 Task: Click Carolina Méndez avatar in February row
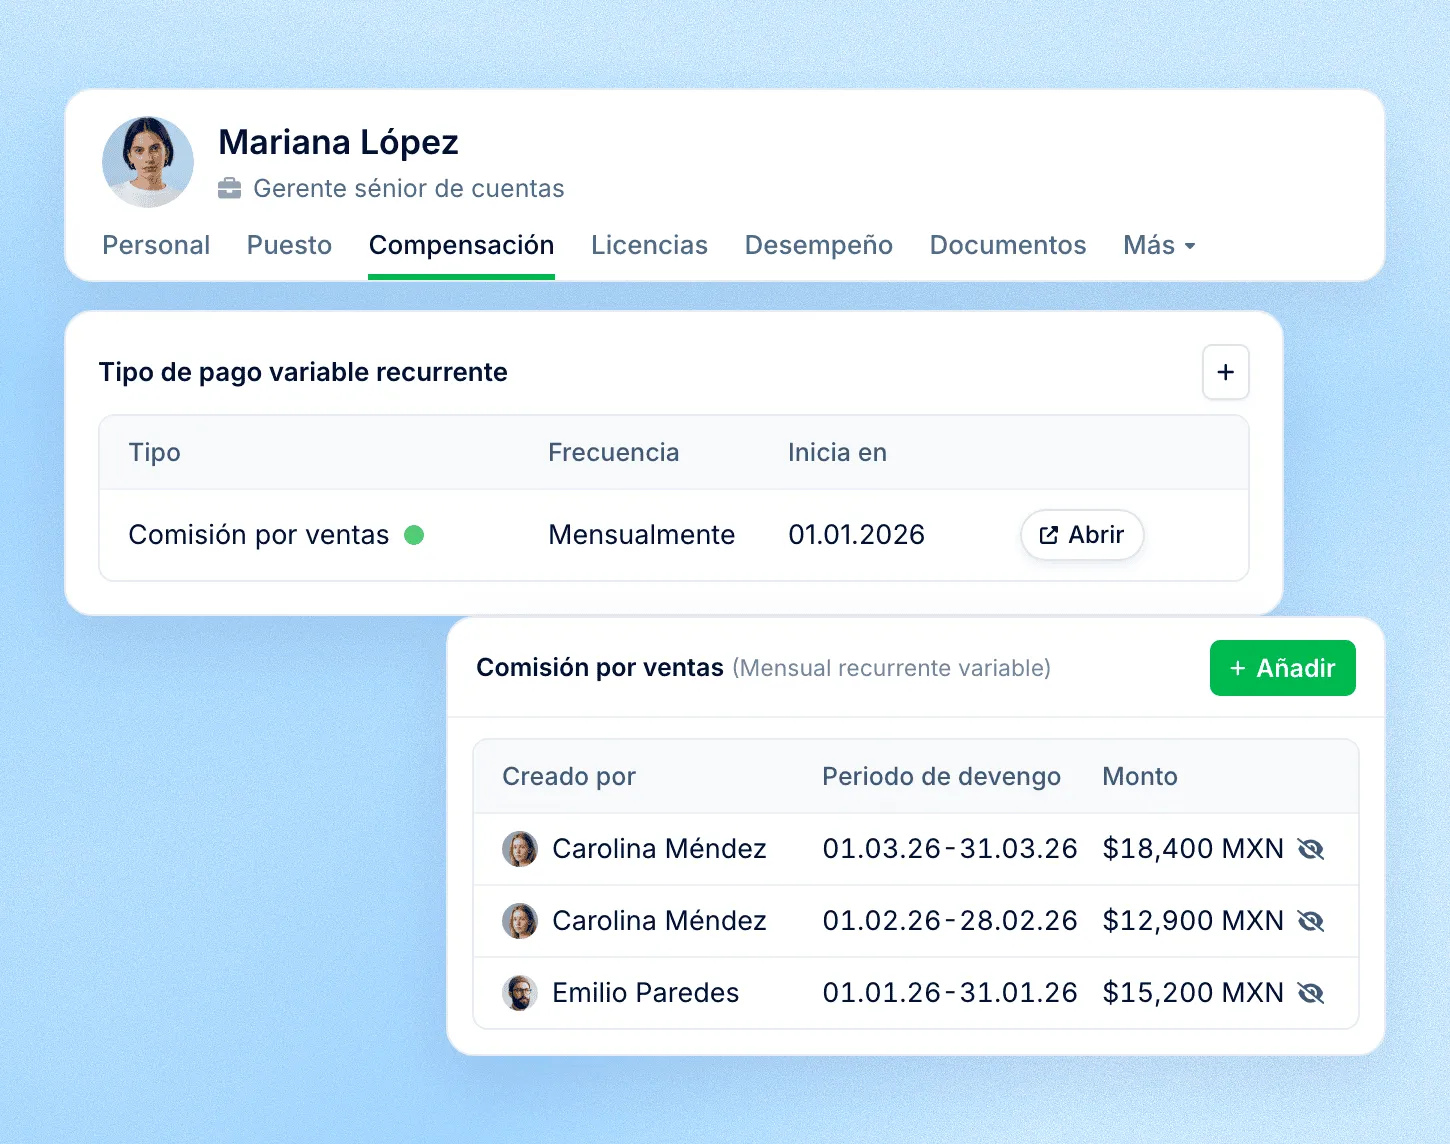click(x=519, y=921)
